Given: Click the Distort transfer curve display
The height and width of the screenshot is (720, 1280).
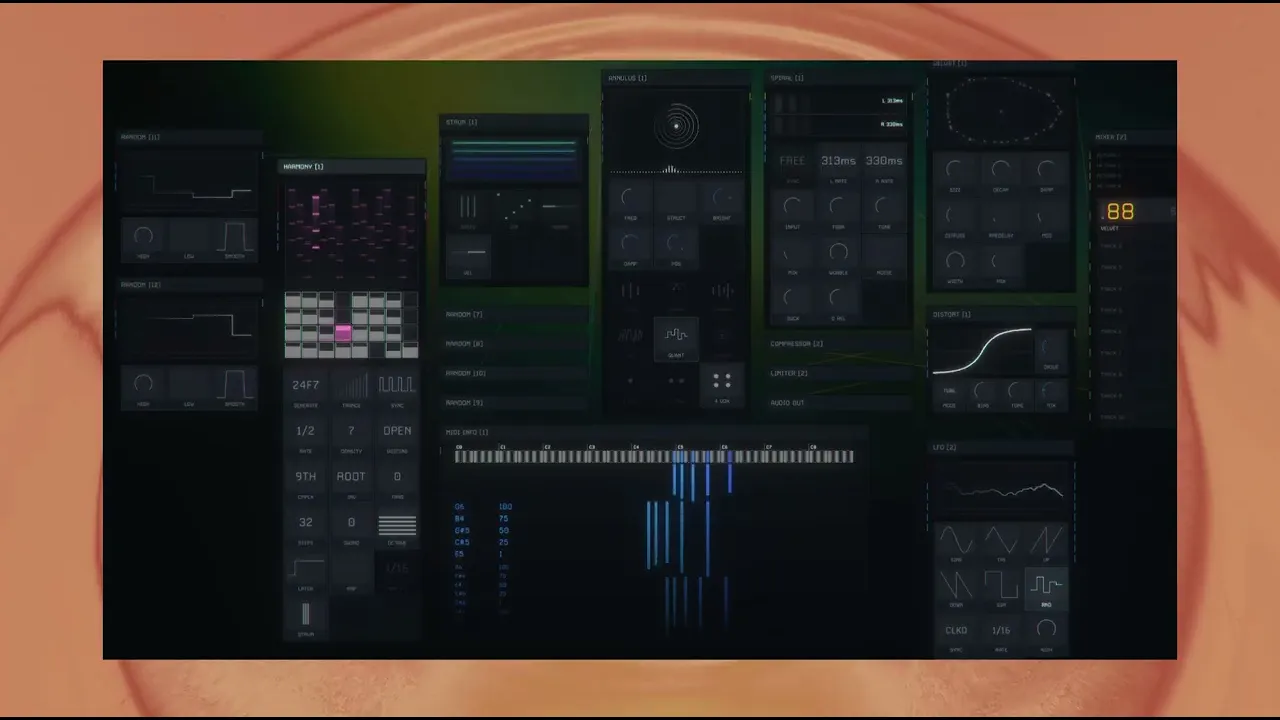Looking at the screenshot, I should [981, 351].
